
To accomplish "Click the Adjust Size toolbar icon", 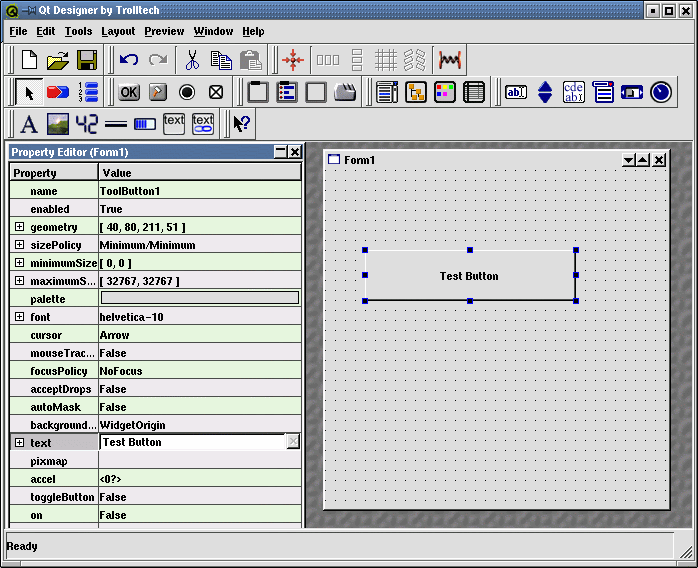I will 293,60.
